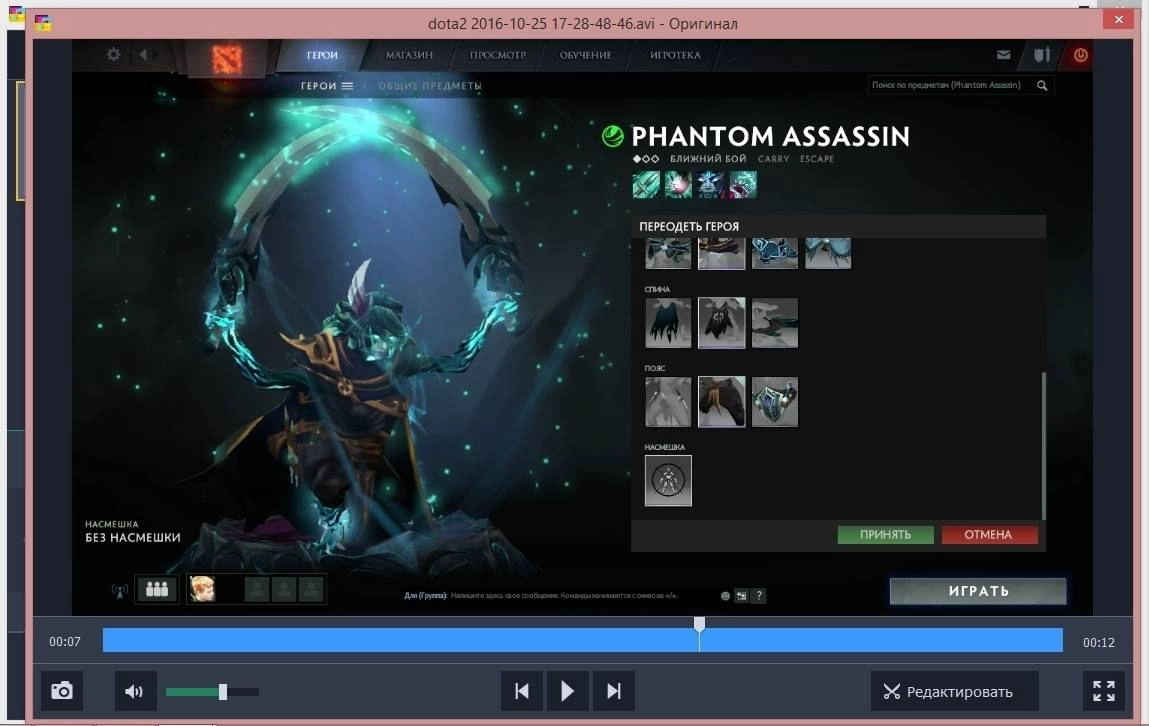The image size is (1149, 726).
Task: Focus the party chat message field
Action: coord(563,596)
